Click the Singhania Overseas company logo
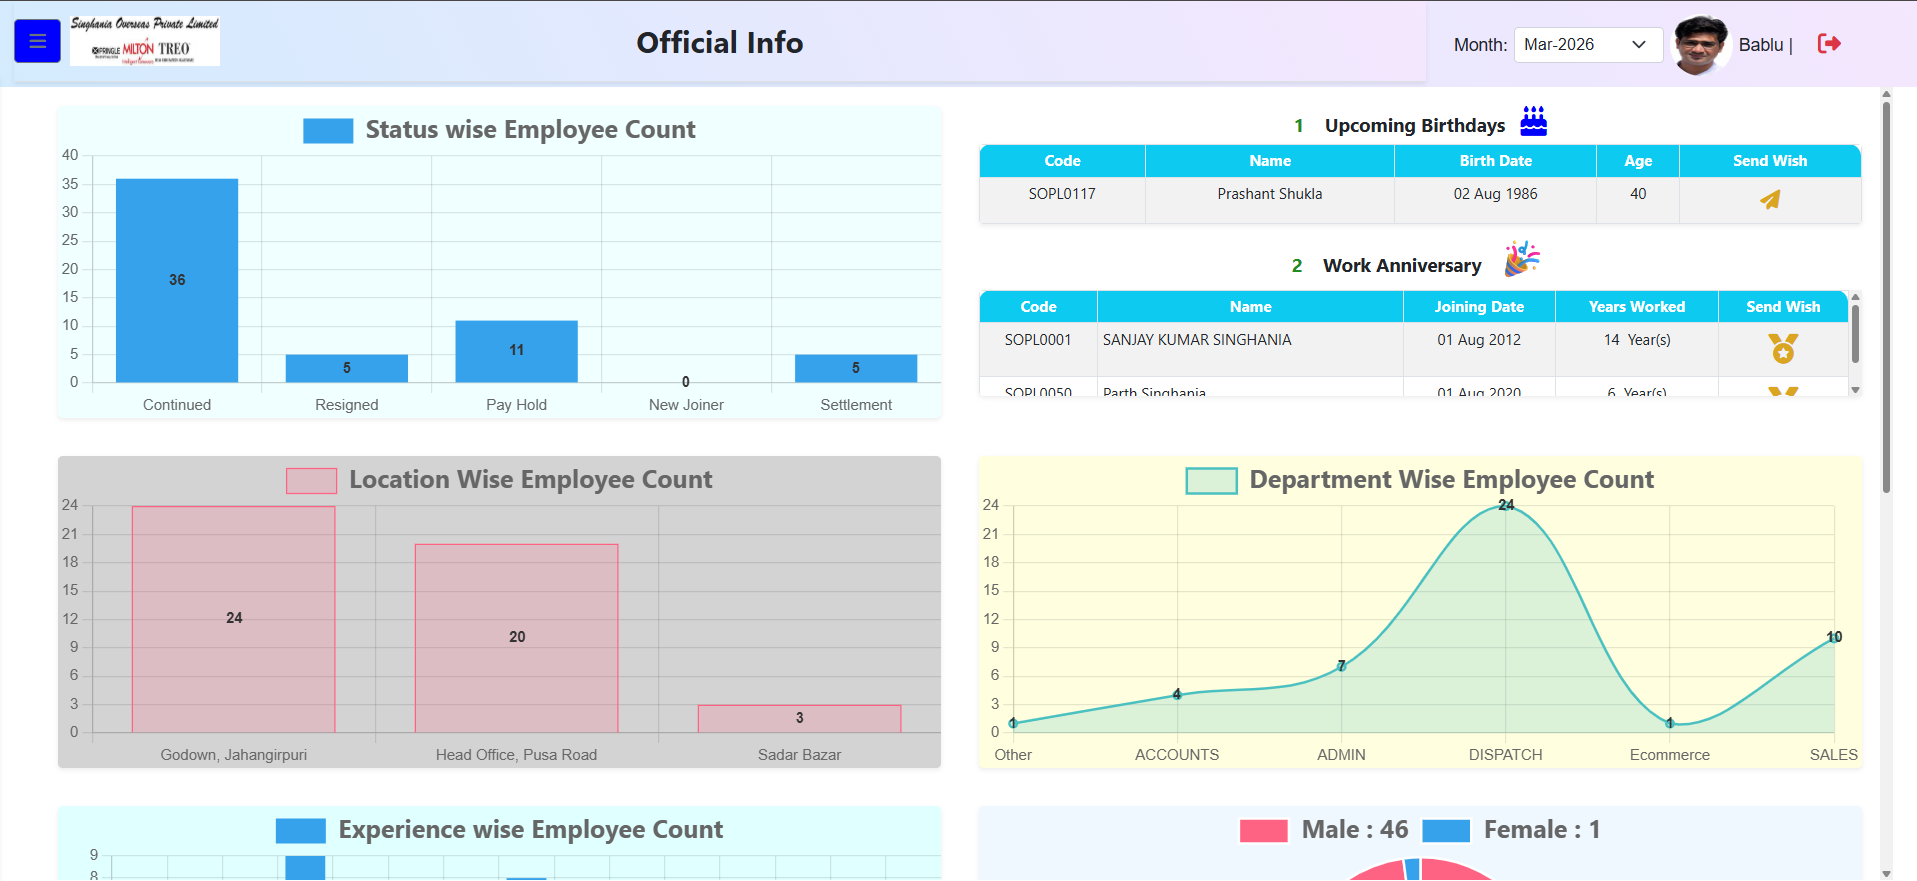The height and width of the screenshot is (881, 1917). (x=145, y=40)
